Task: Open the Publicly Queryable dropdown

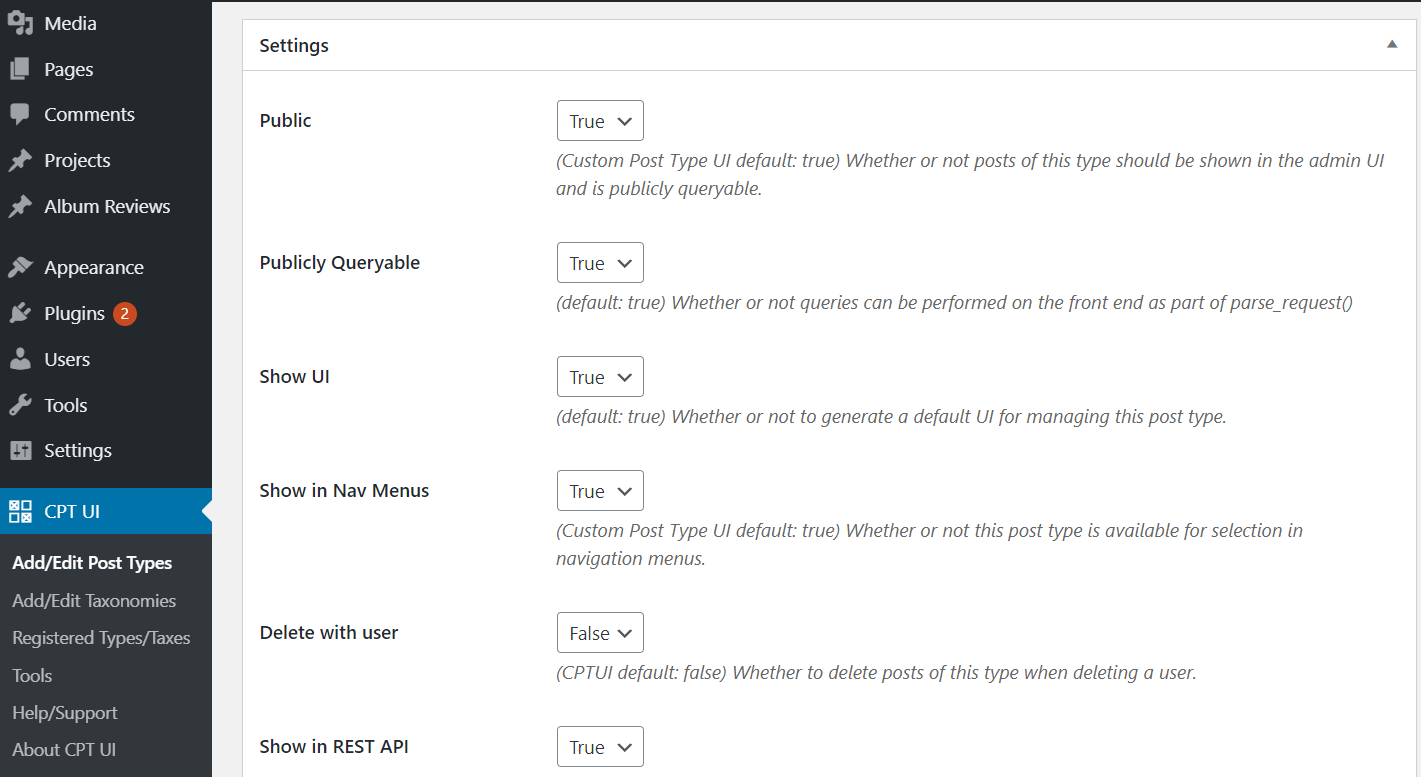Action: click(599, 262)
